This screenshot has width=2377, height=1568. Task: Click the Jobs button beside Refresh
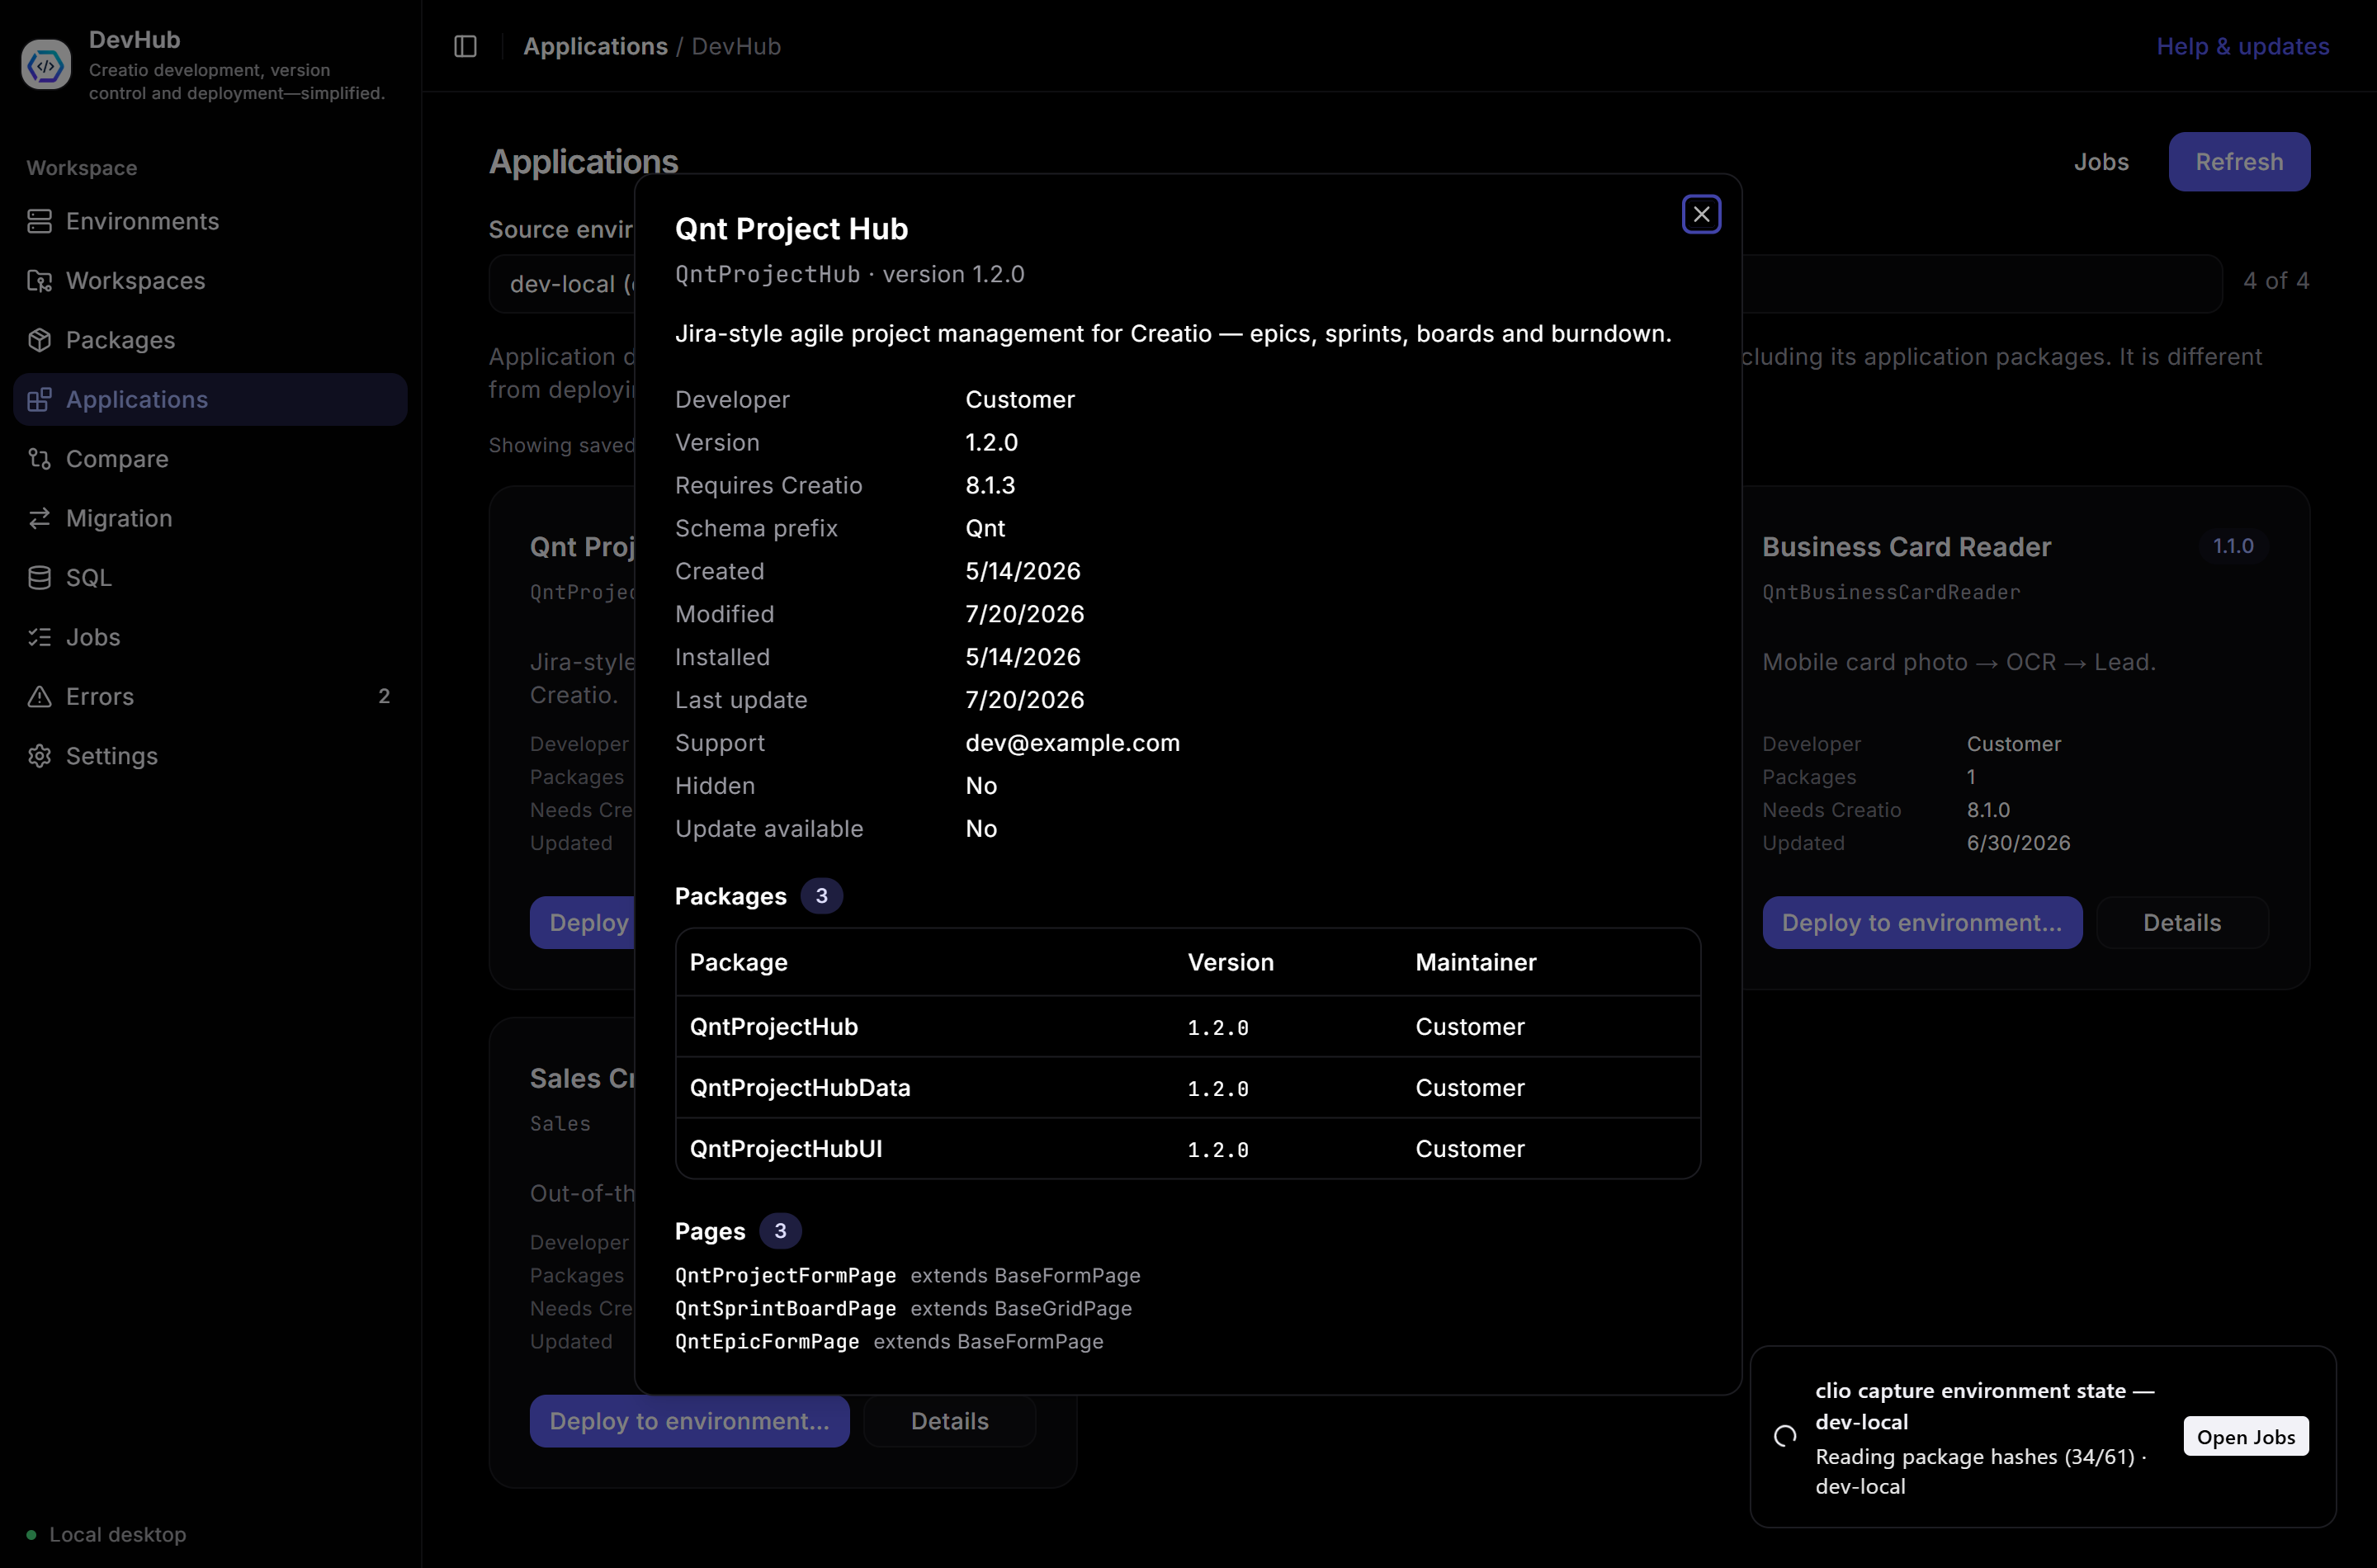tap(2101, 162)
